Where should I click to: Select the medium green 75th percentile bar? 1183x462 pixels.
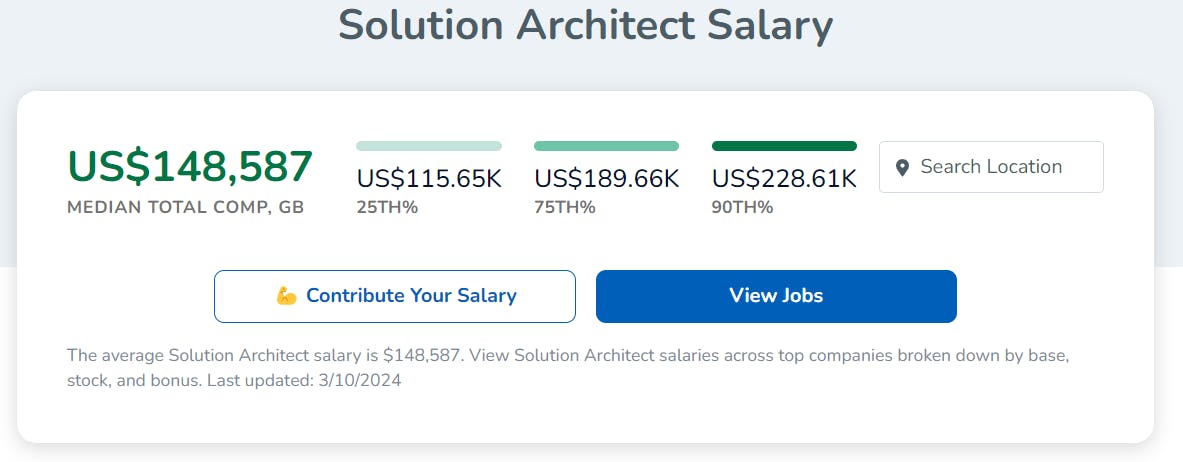607,146
